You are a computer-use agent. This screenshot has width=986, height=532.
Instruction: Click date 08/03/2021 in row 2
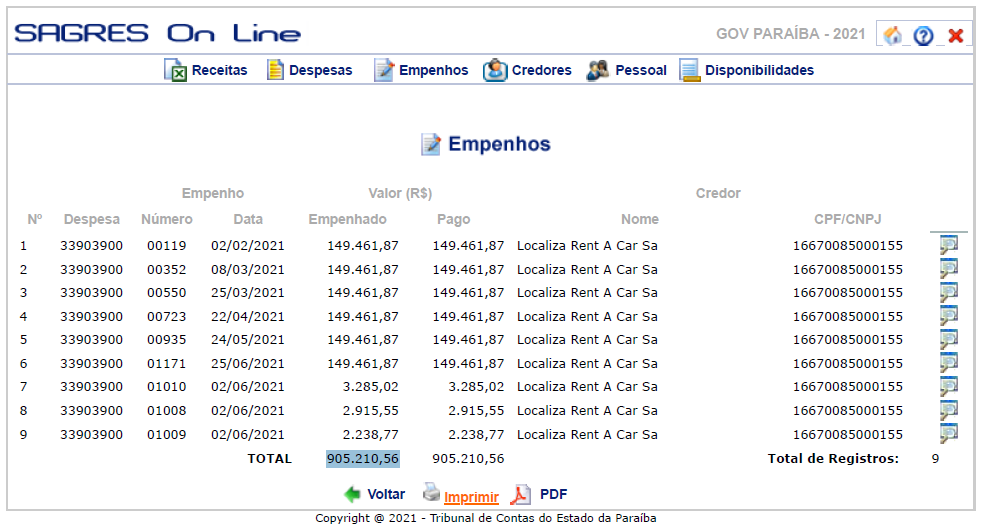click(x=248, y=270)
